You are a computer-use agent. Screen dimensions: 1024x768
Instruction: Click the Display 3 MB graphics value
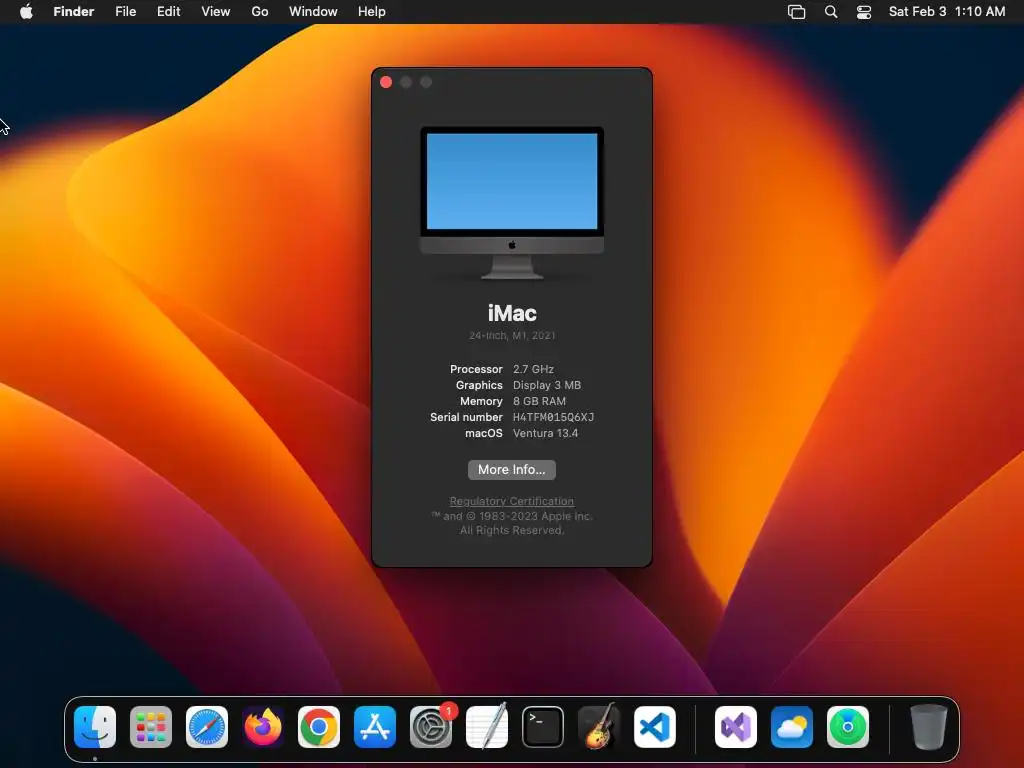click(547, 385)
